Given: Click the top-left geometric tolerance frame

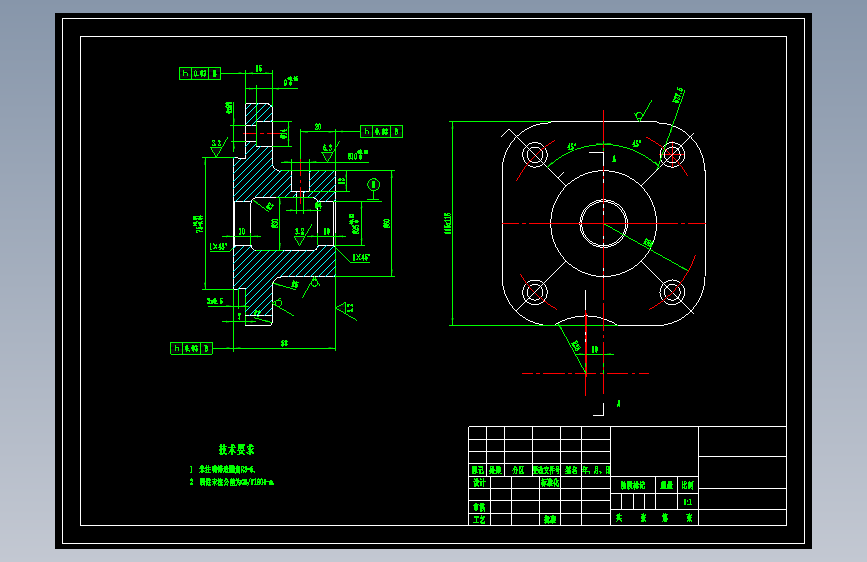Looking at the screenshot, I should pyautogui.click(x=200, y=73).
